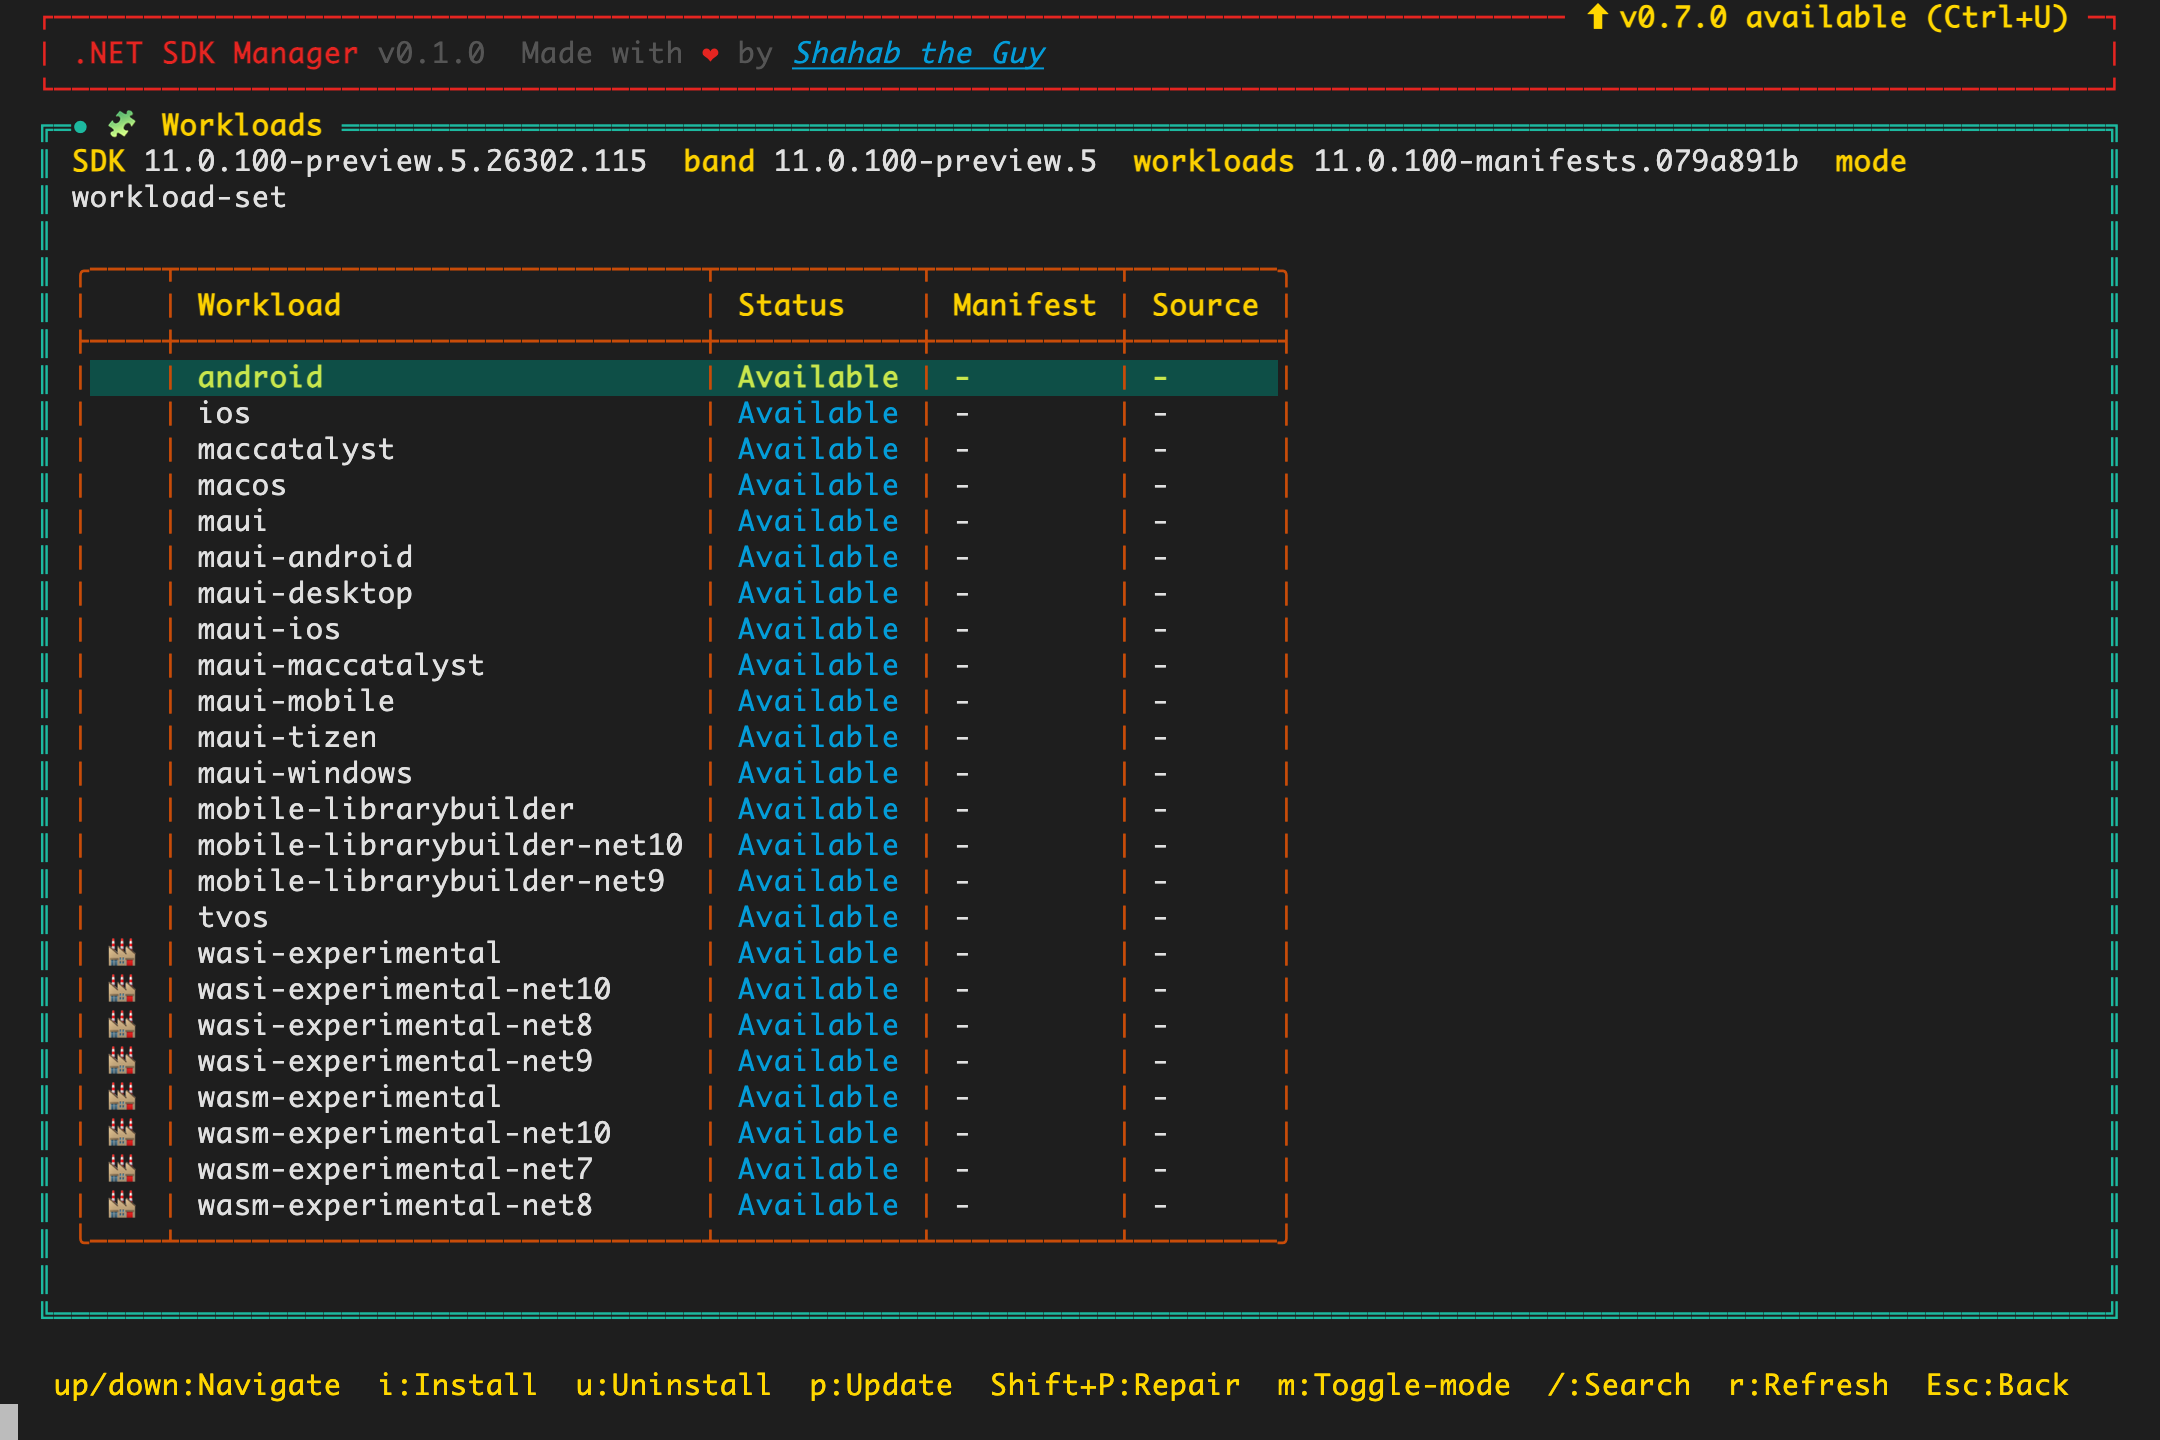Image resolution: width=2160 pixels, height=1440 pixels.
Task: Select the android workload row
Action: pos(684,377)
